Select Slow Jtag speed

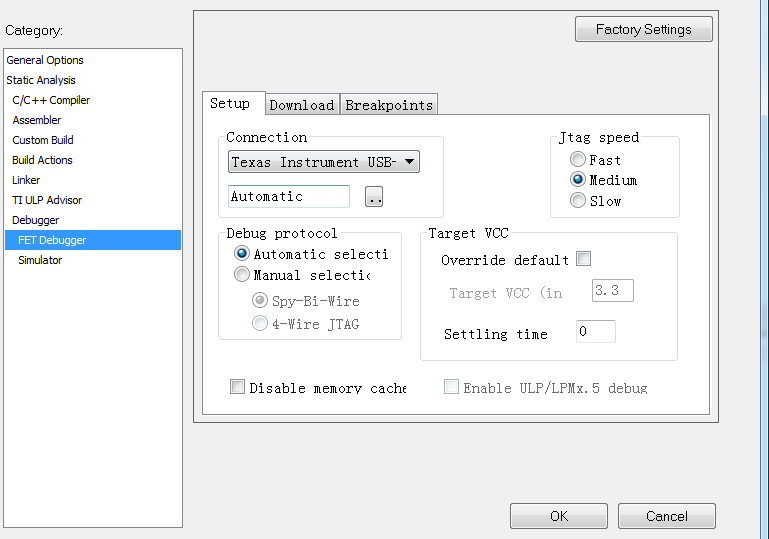tap(578, 201)
